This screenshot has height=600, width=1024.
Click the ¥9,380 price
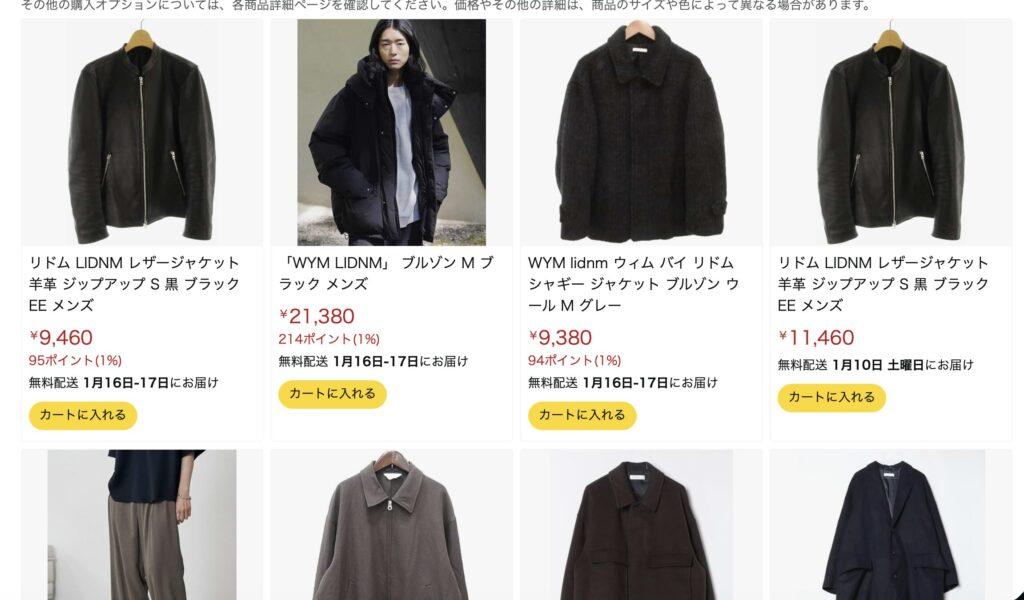[x=560, y=338]
